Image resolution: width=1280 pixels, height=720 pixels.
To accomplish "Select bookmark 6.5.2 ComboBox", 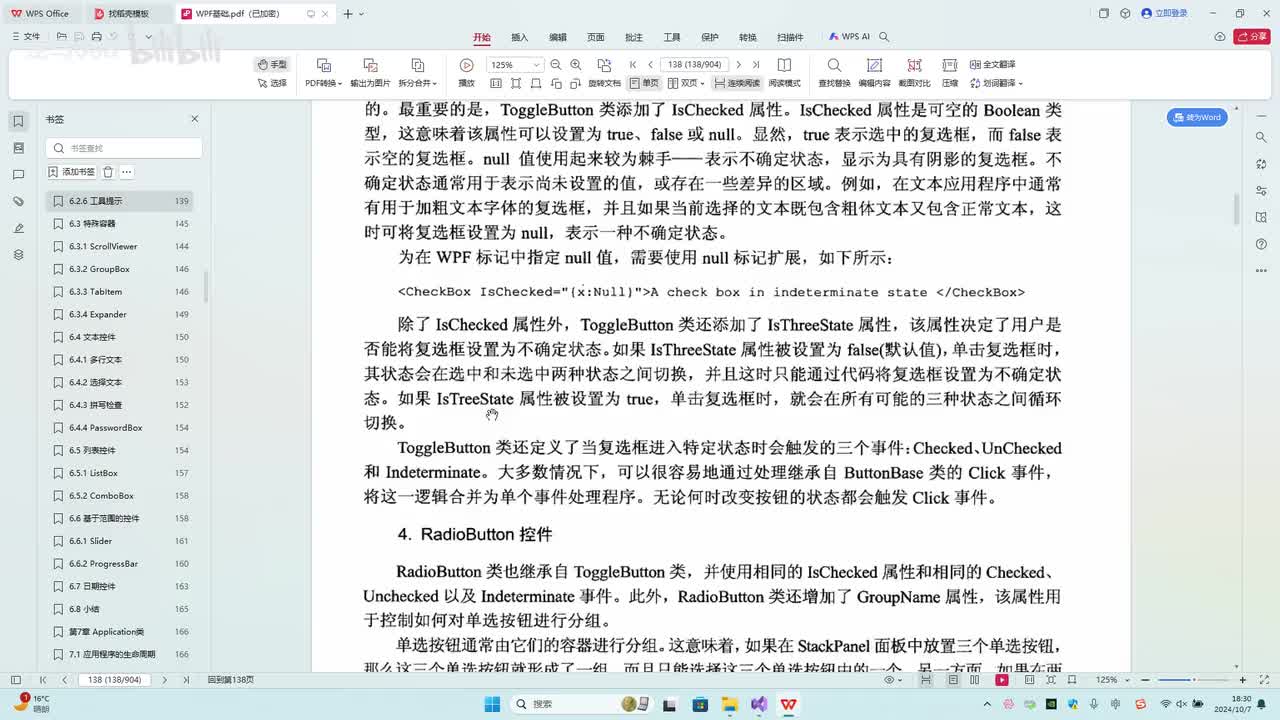I will pos(120,495).
